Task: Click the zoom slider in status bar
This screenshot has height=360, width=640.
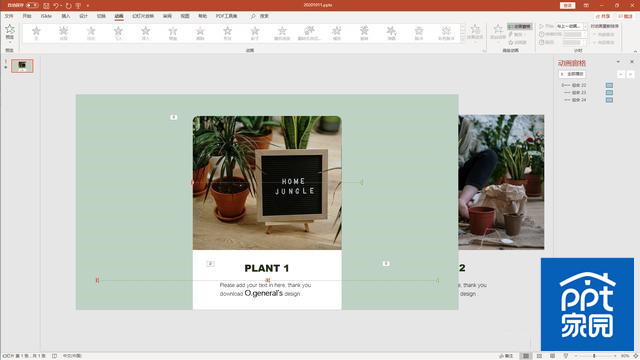Action: (594, 356)
